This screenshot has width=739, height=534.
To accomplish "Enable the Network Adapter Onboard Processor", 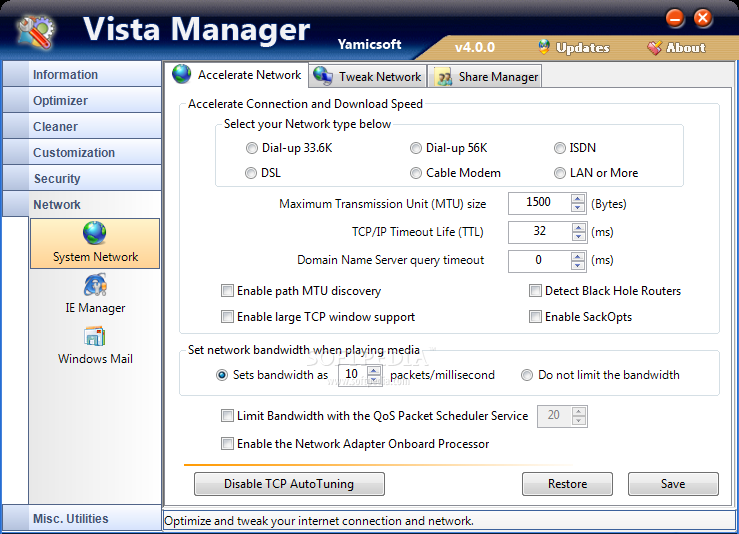I will [x=227, y=444].
